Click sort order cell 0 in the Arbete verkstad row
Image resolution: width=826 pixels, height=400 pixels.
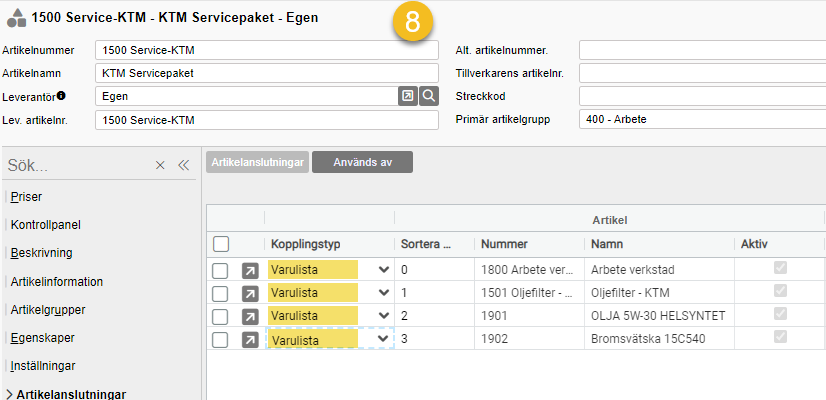tap(435, 270)
